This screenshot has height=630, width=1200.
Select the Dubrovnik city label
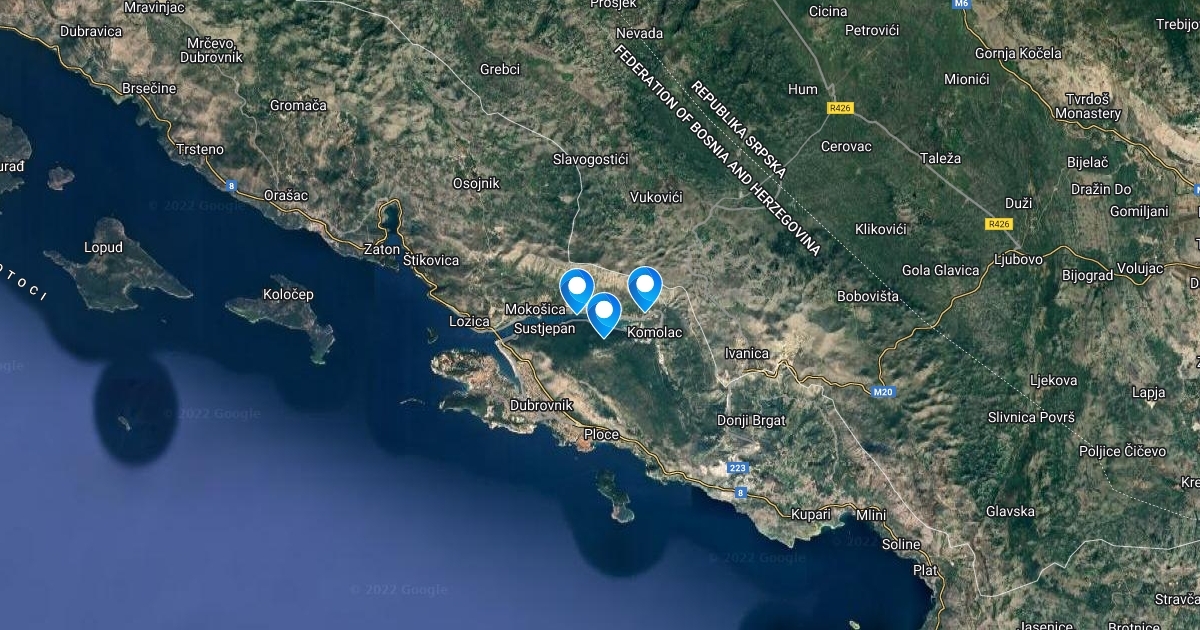[541, 405]
